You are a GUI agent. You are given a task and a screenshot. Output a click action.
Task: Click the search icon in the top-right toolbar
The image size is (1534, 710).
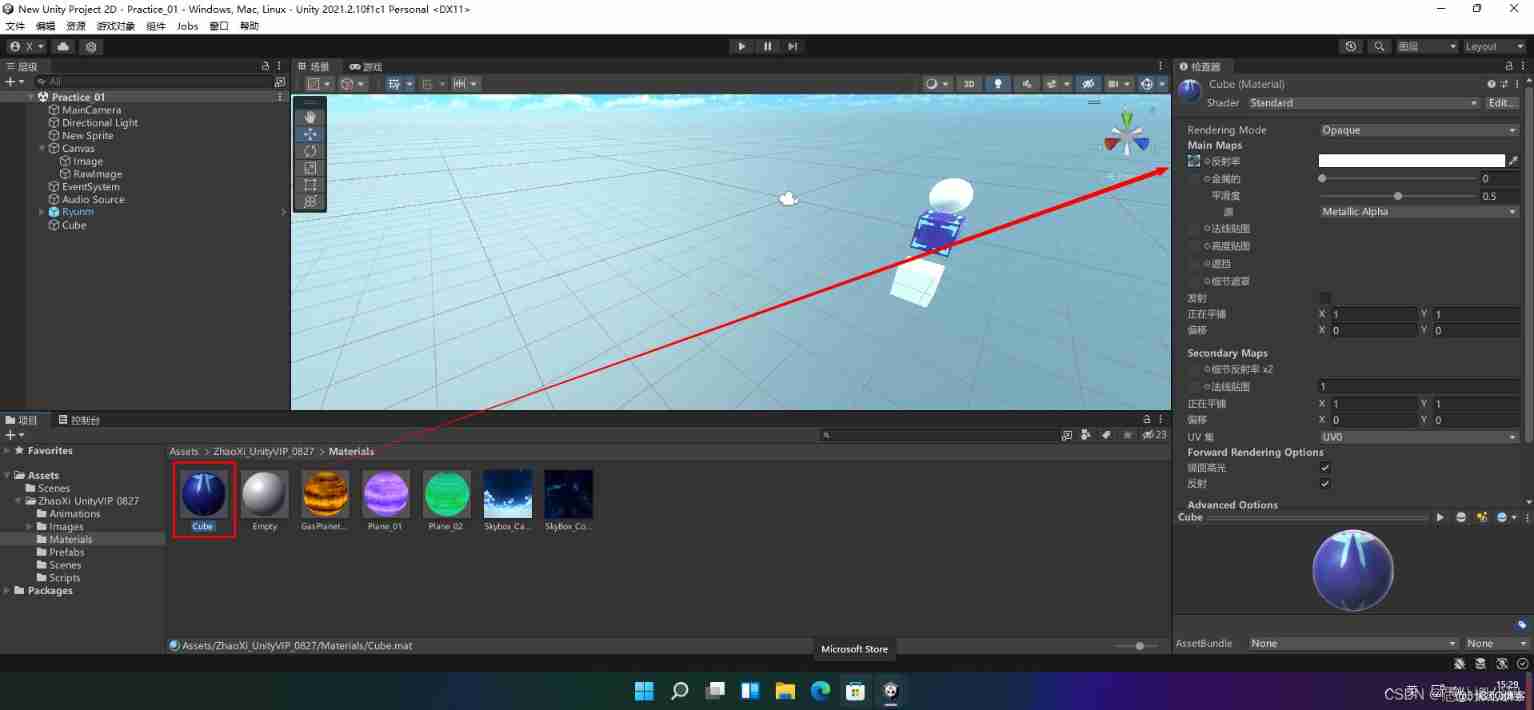[1377, 46]
